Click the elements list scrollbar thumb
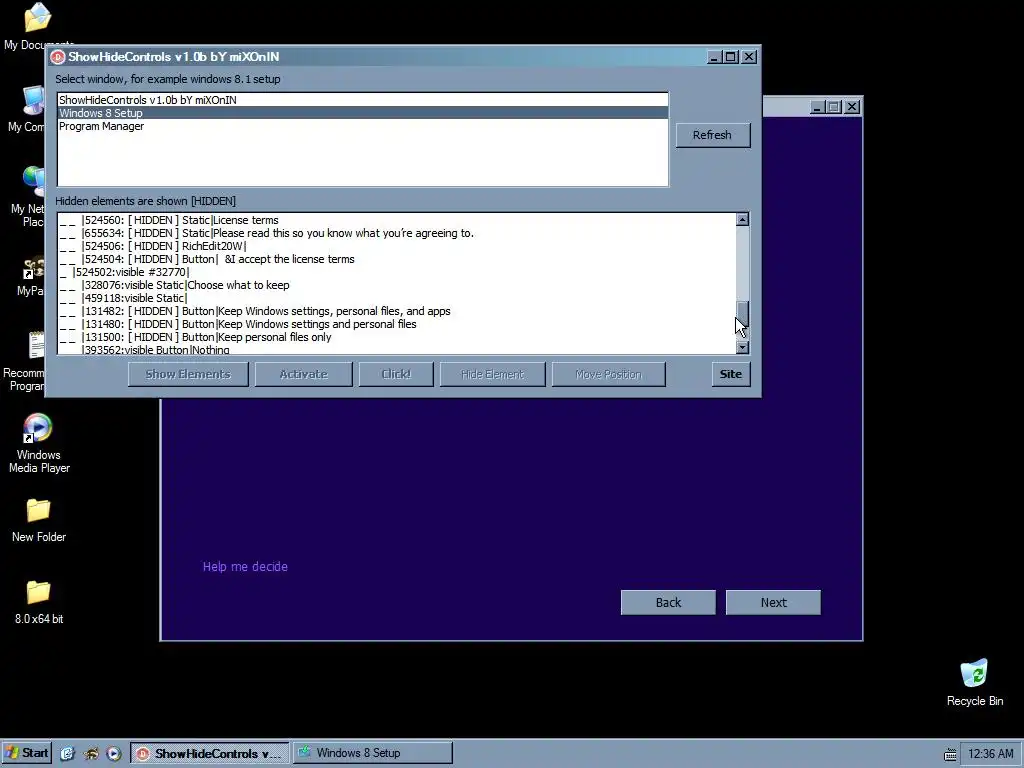This screenshot has width=1024, height=768. (742, 316)
